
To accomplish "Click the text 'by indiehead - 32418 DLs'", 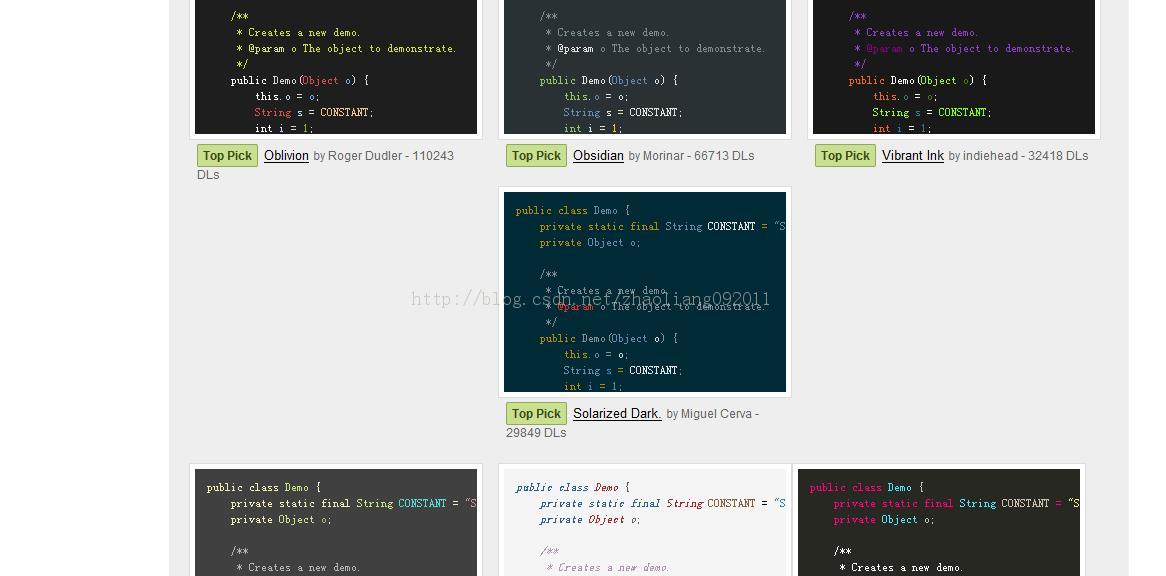I will (x=1019, y=155).
